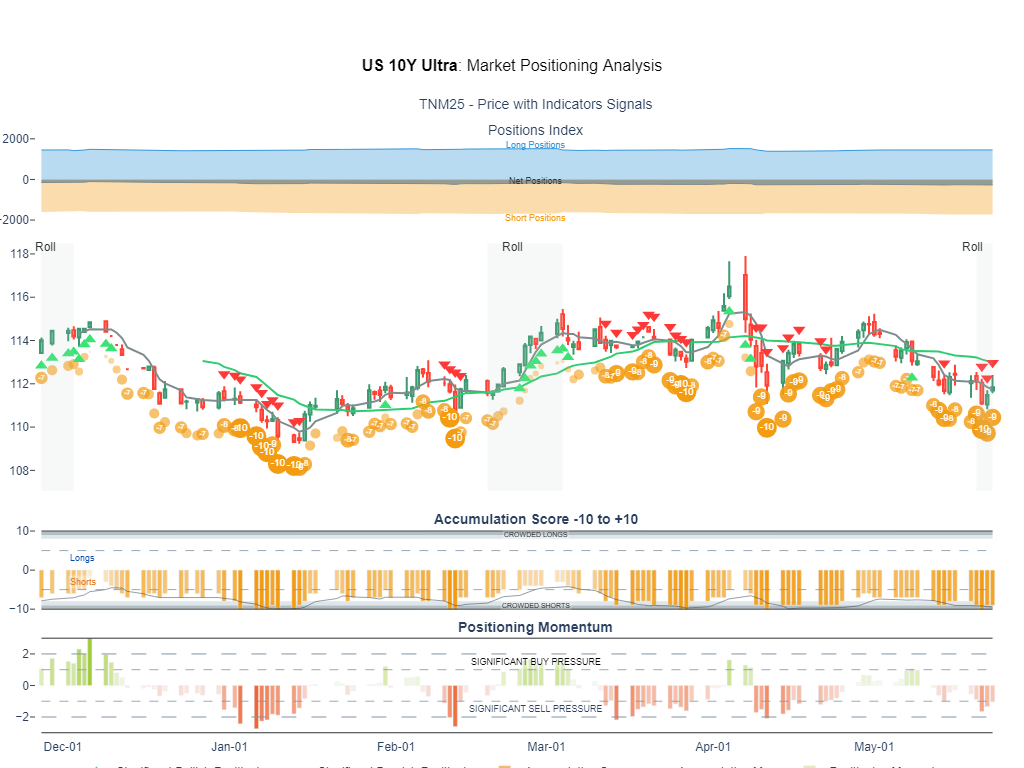Click the 'Accumulation Score -10 to +10' heading
The width and height of the screenshot is (1024, 768).
click(x=536, y=519)
